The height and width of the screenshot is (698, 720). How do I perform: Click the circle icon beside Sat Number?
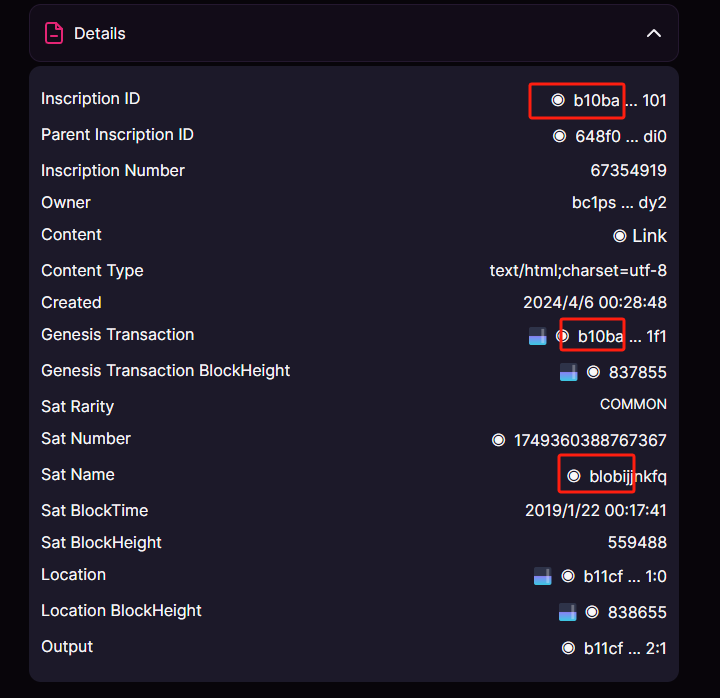(499, 440)
